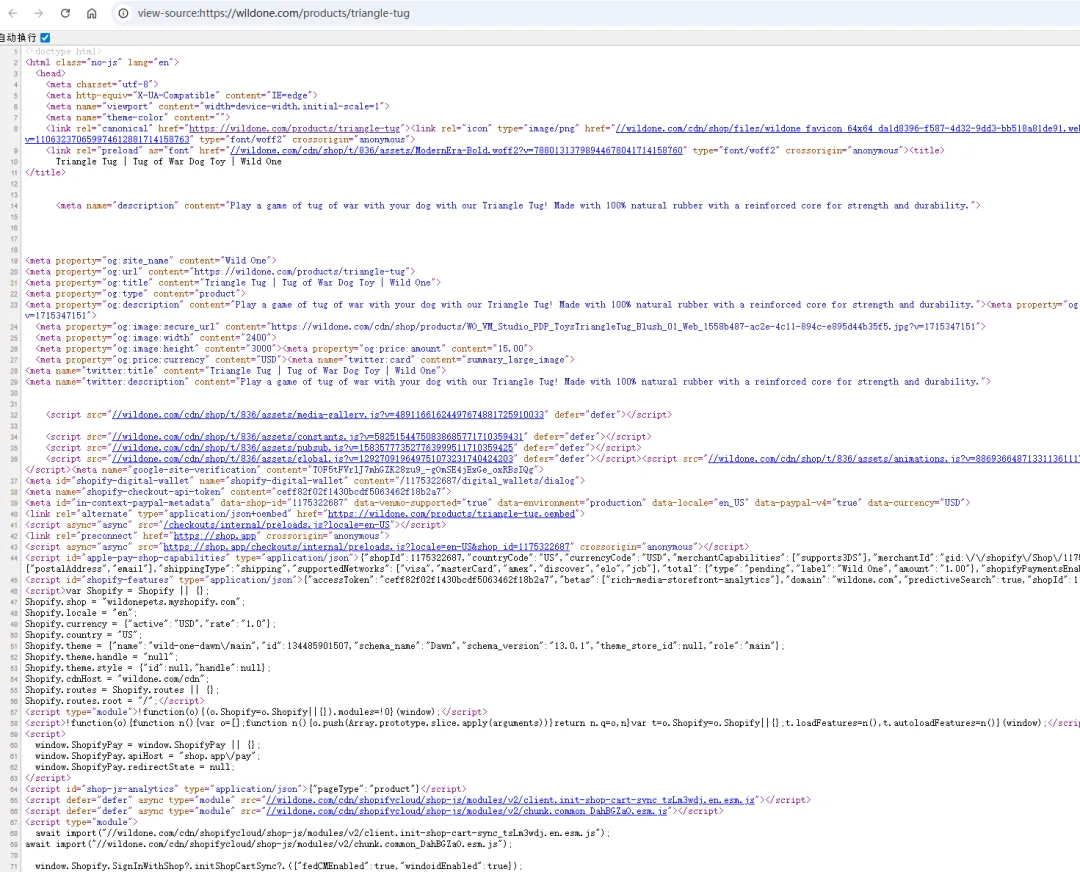Click the og:title meta tag
The height and width of the screenshot is (872, 1080).
233,282
